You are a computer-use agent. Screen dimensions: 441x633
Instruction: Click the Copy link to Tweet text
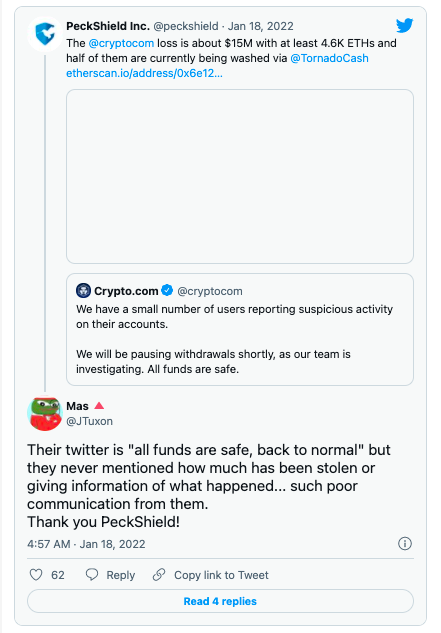221,575
